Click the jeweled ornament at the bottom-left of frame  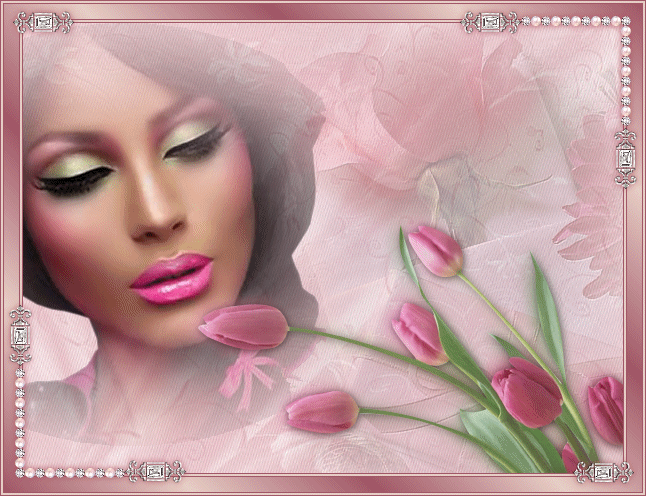click(153, 470)
